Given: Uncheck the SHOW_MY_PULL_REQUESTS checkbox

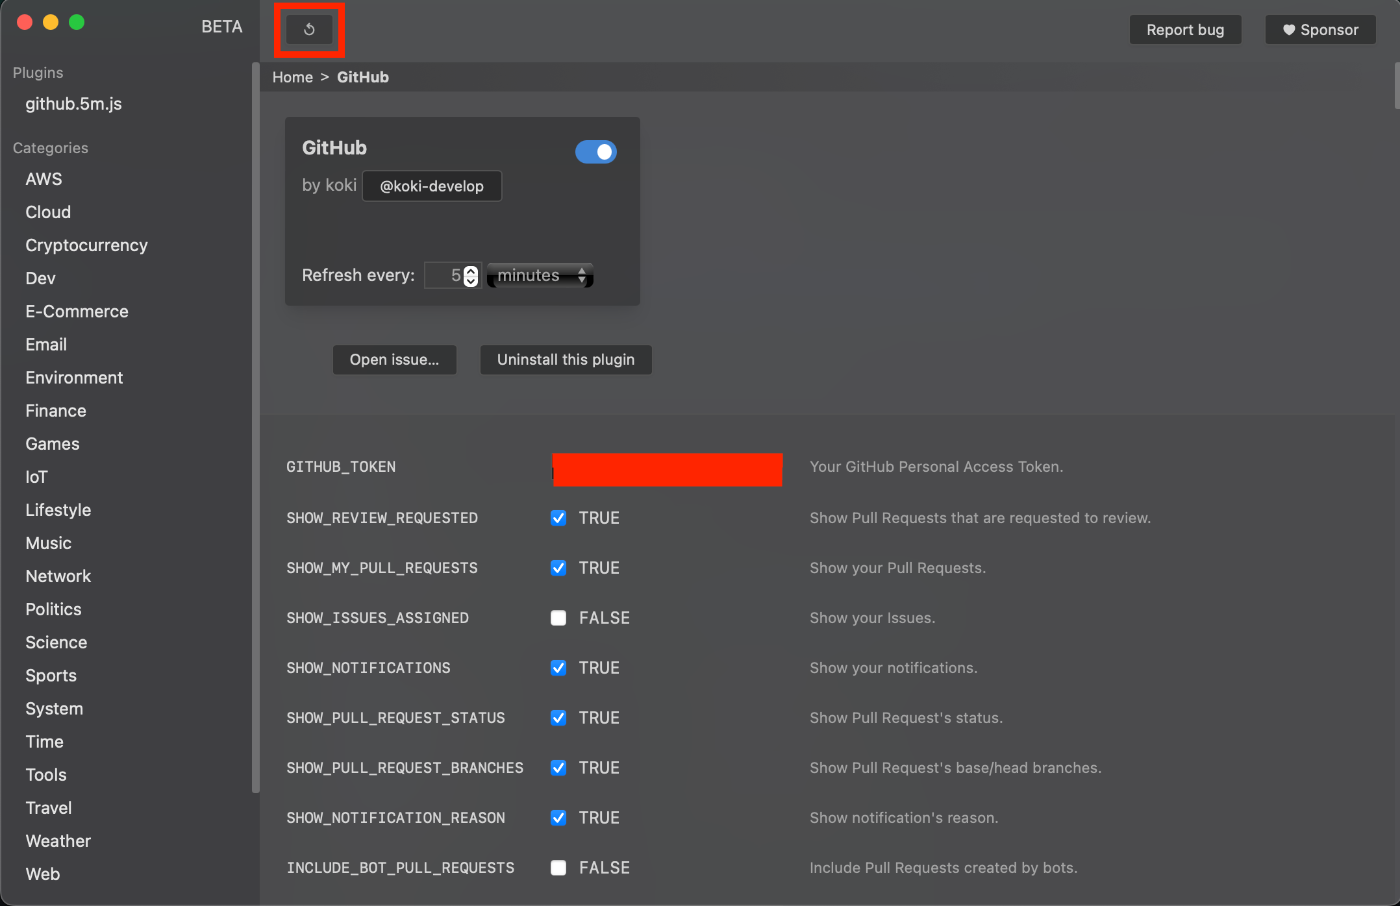Looking at the screenshot, I should [x=559, y=568].
